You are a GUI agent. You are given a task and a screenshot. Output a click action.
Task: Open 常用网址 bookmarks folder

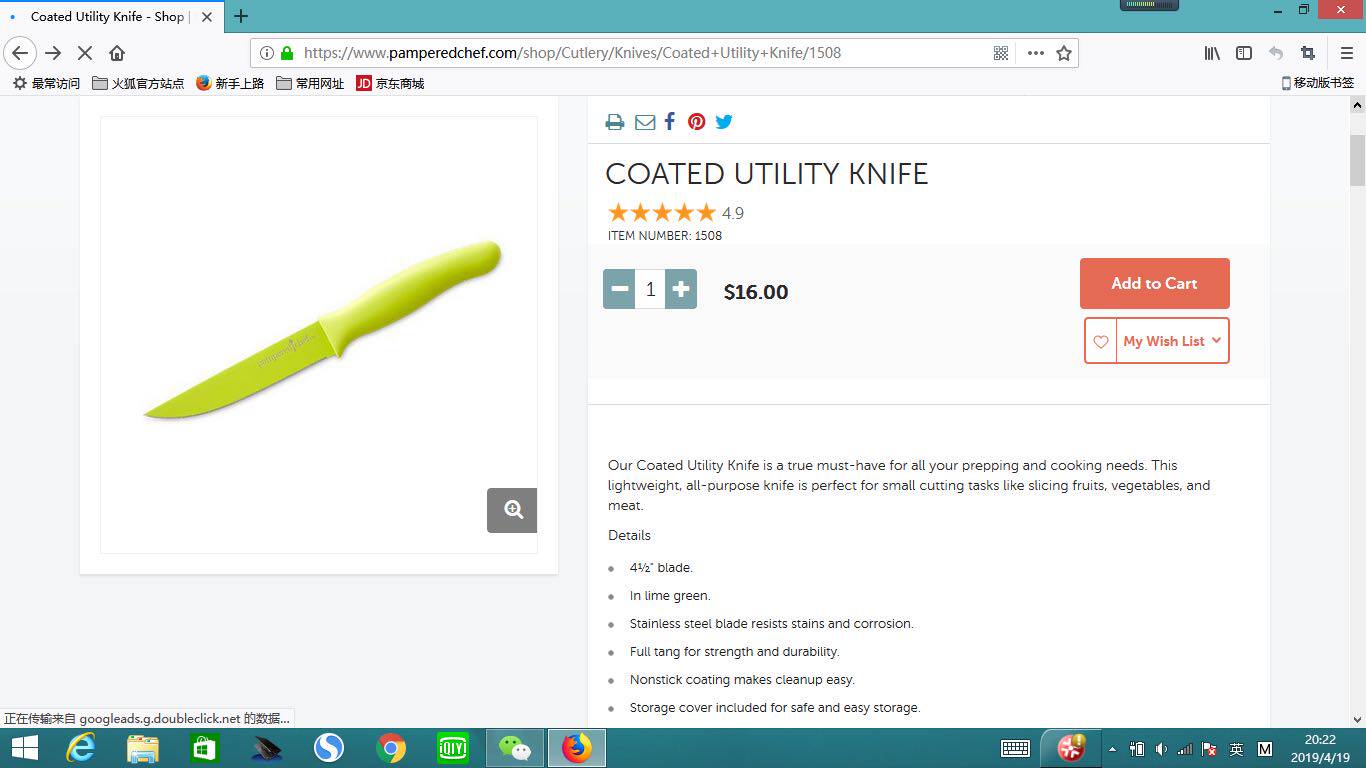pyautogui.click(x=310, y=84)
